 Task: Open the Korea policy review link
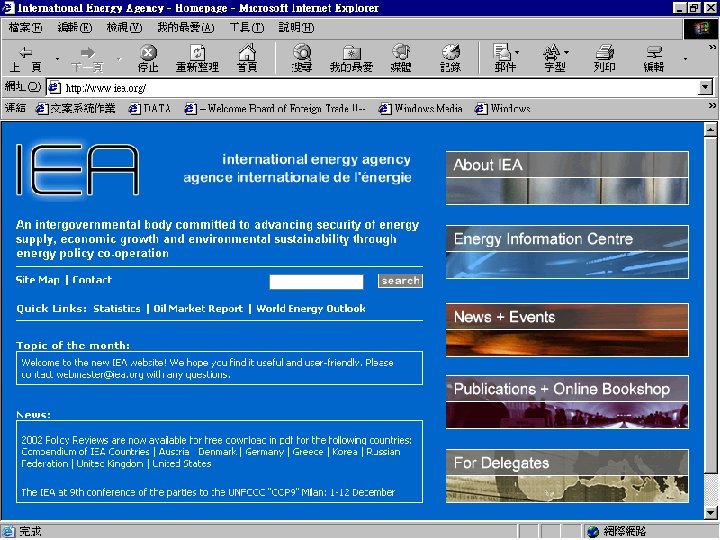(345, 452)
